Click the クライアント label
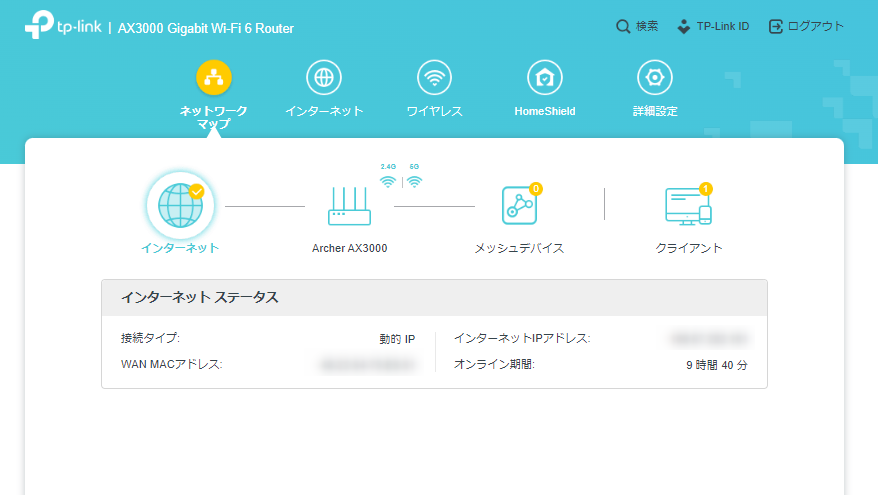The height and width of the screenshot is (495, 878). [689, 248]
